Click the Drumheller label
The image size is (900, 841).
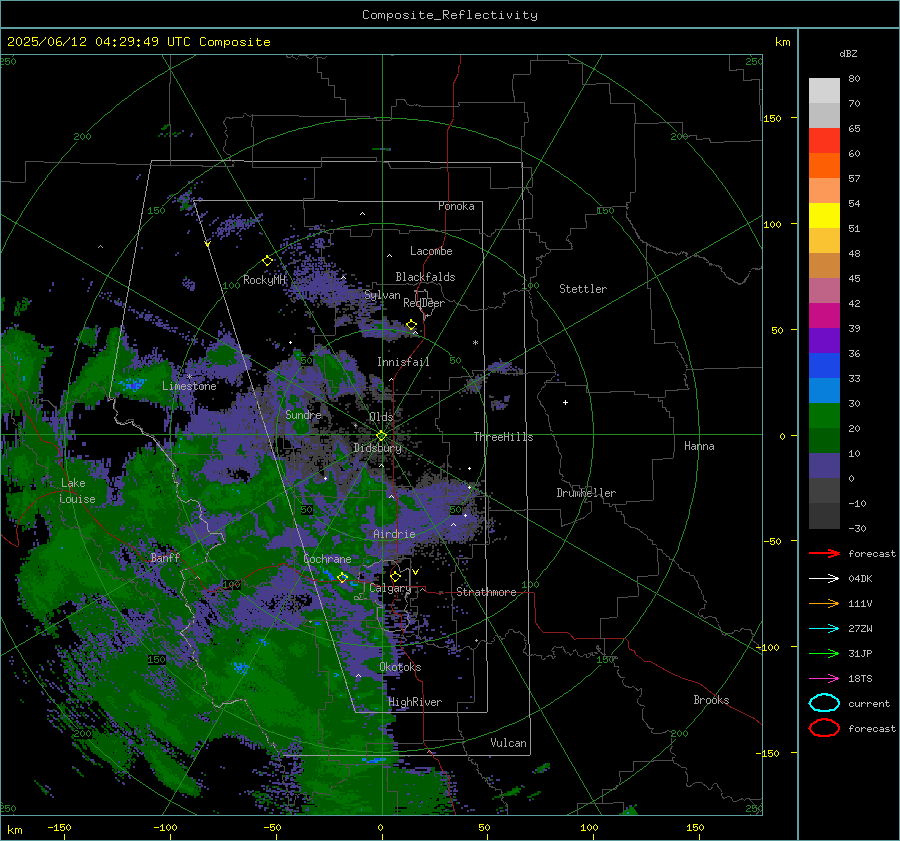pos(586,493)
